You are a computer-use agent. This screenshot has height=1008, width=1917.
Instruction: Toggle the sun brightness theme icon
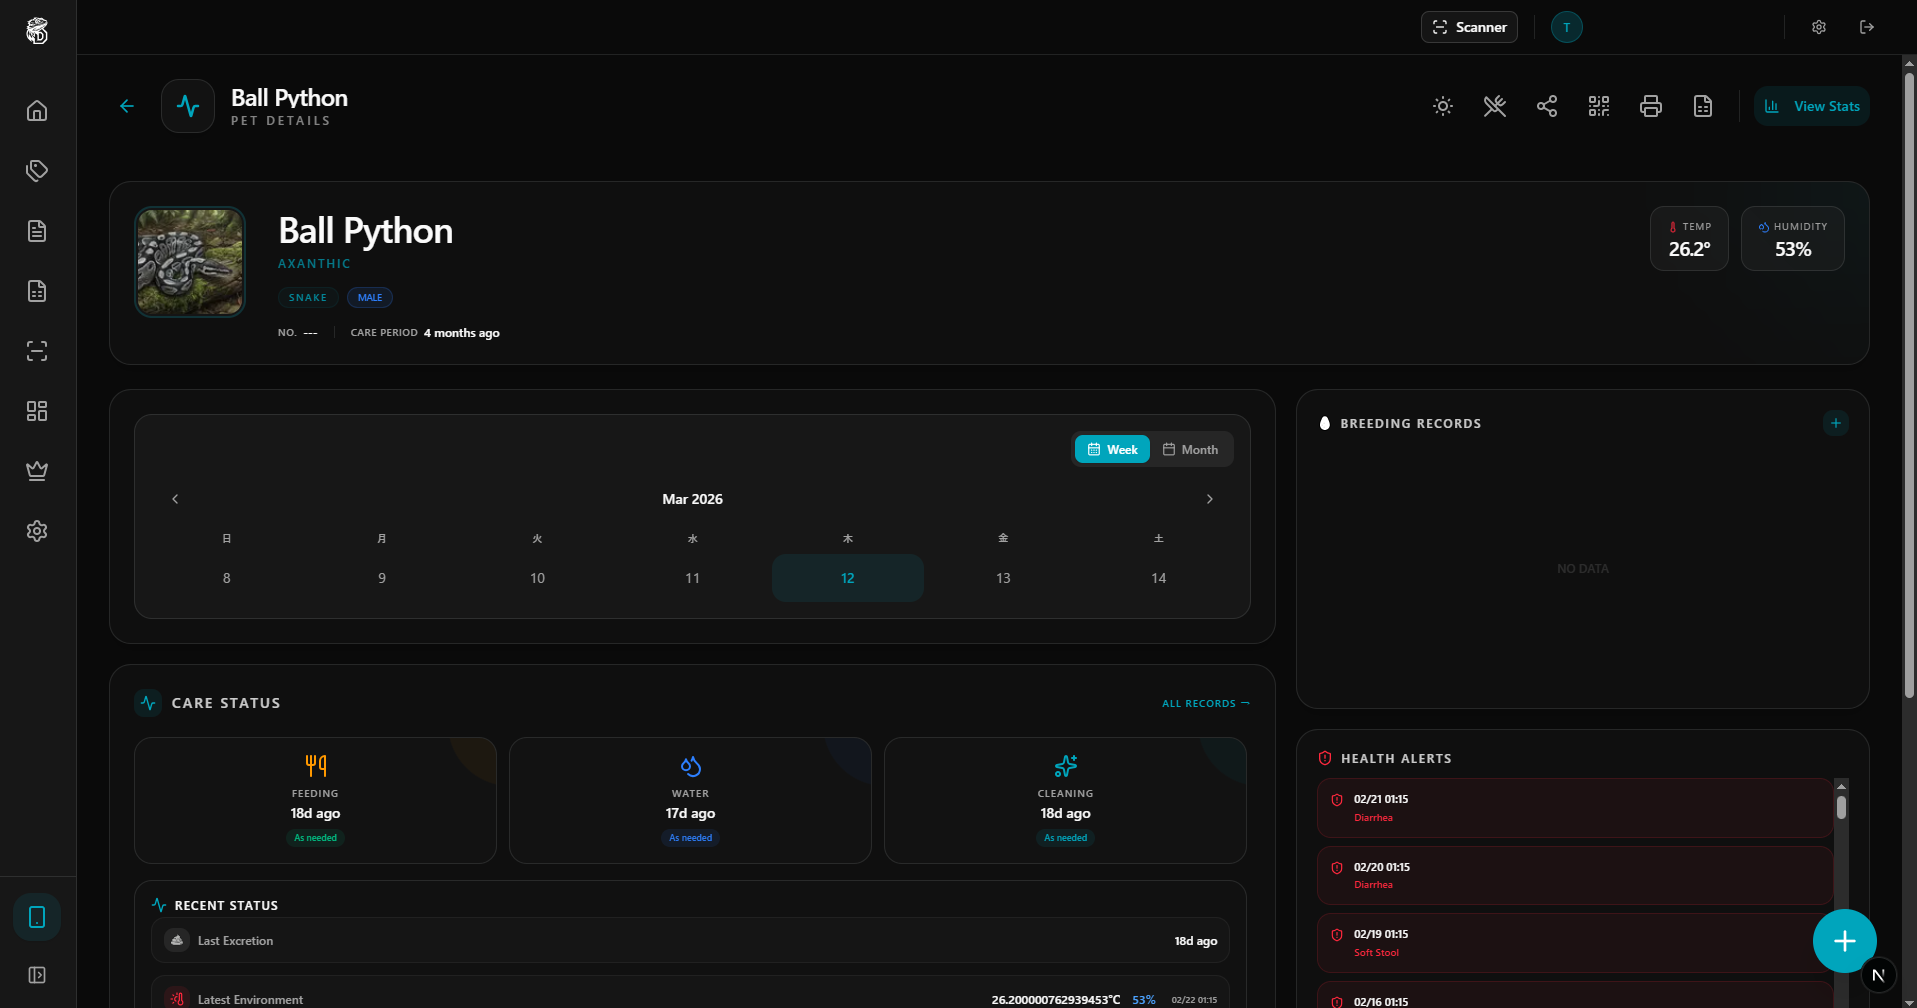(1442, 106)
